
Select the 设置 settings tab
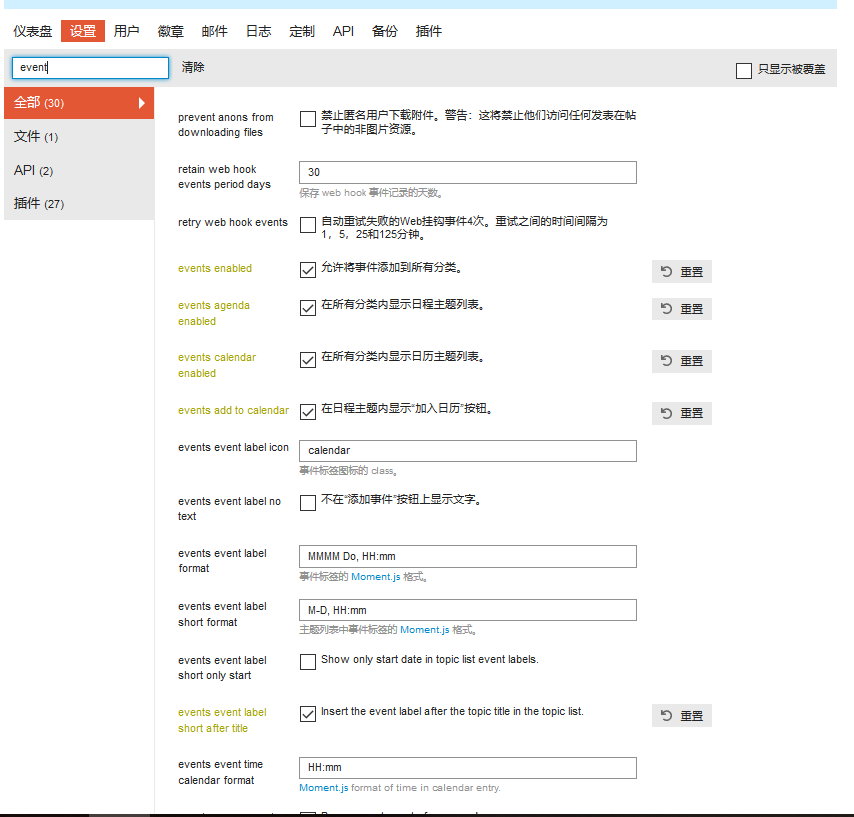[83, 31]
